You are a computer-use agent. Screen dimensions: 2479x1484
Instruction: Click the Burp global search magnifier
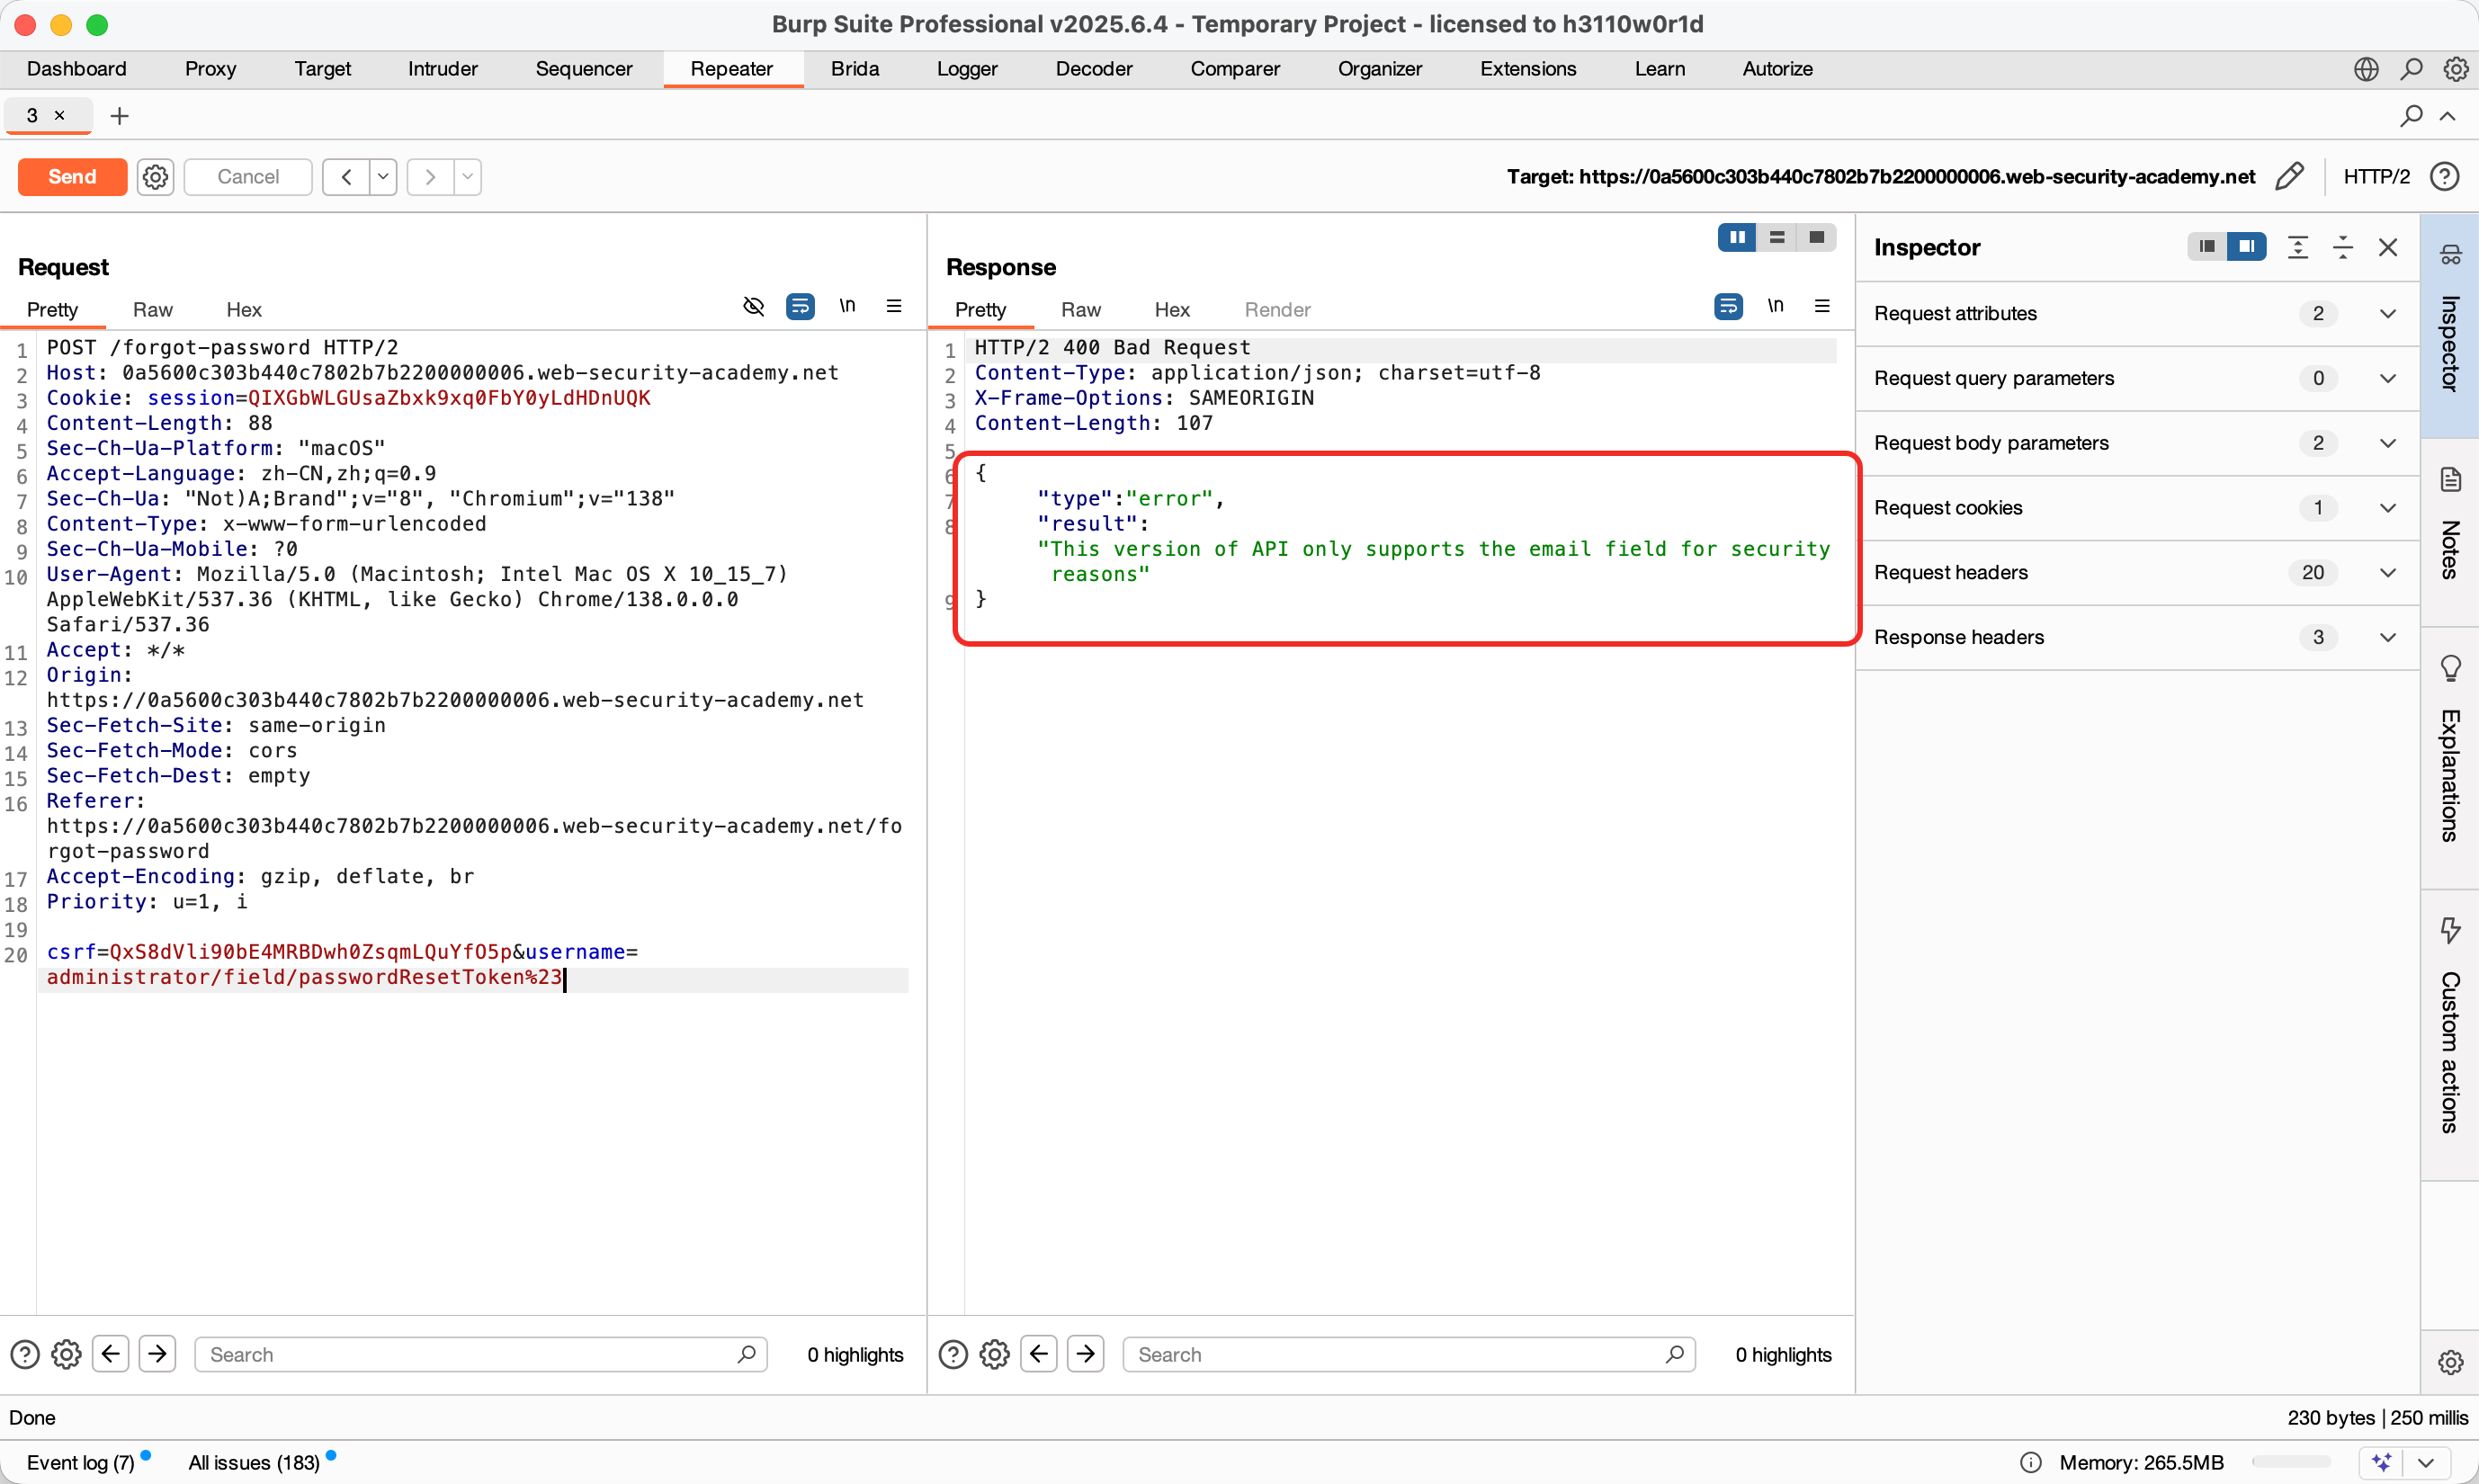[x=2412, y=69]
